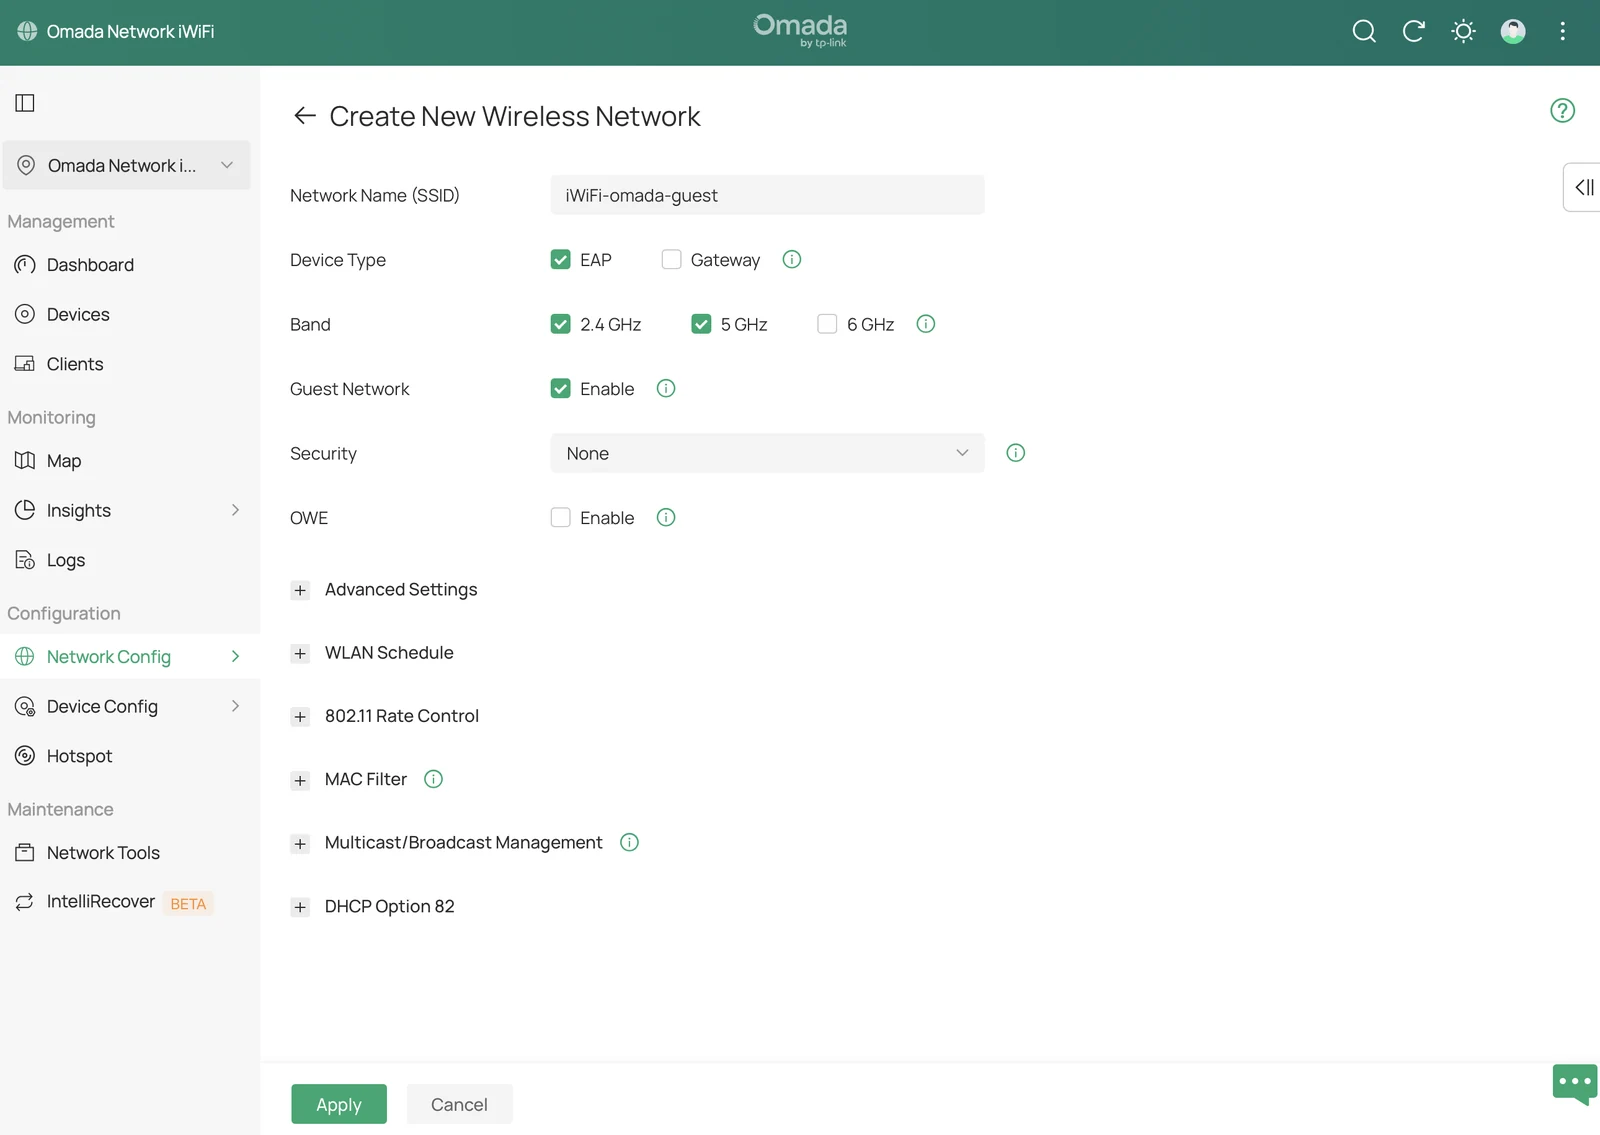Viewport: 1600px width, 1135px height.
Task: Click the Band info icon
Action: tap(926, 324)
